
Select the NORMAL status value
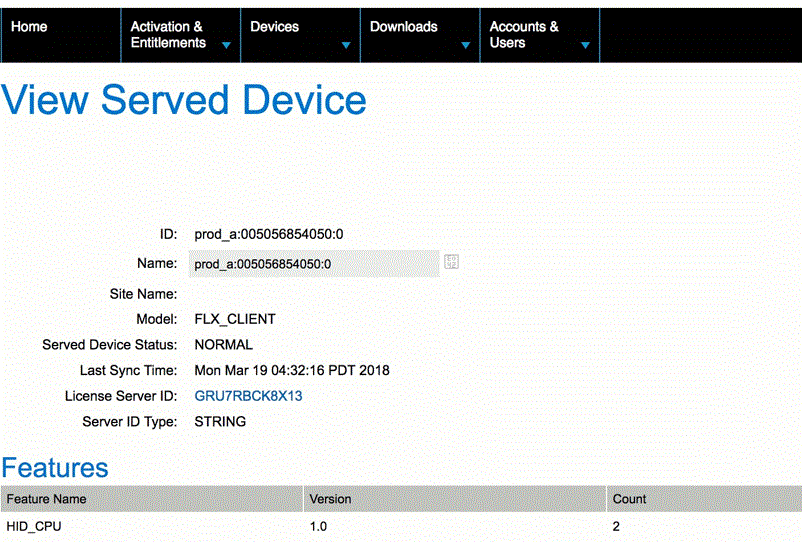pyautogui.click(x=224, y=345)
